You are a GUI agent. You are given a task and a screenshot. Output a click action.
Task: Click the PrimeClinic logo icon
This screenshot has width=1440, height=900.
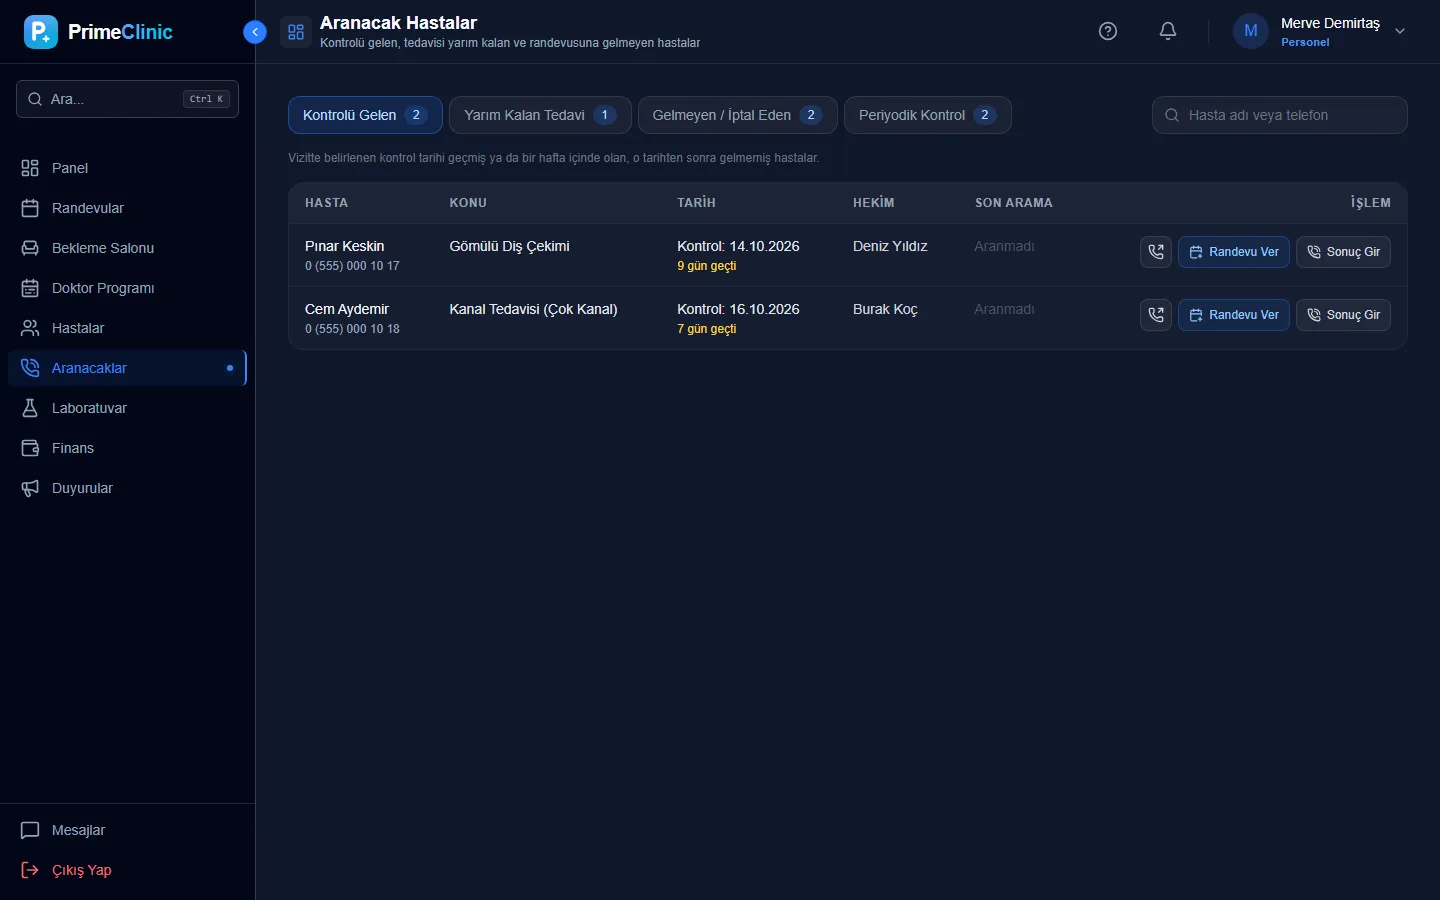(41, 32)
